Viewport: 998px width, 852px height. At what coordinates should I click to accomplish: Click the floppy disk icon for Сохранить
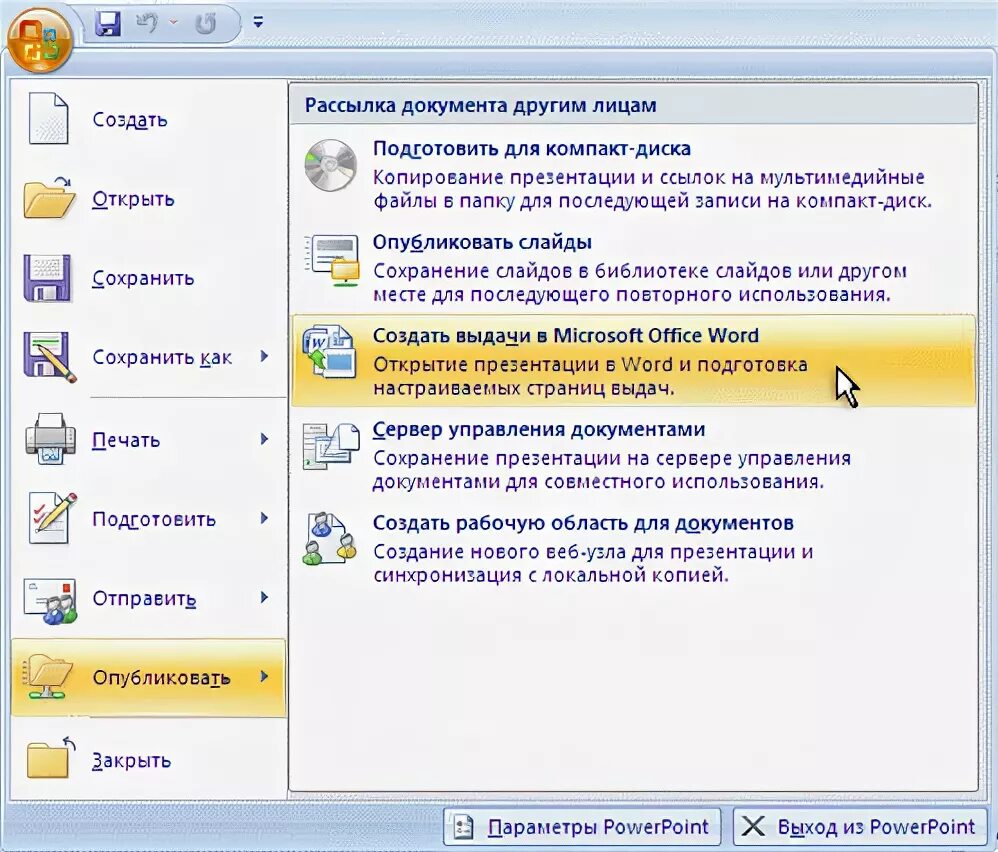(x=47, y=278)
